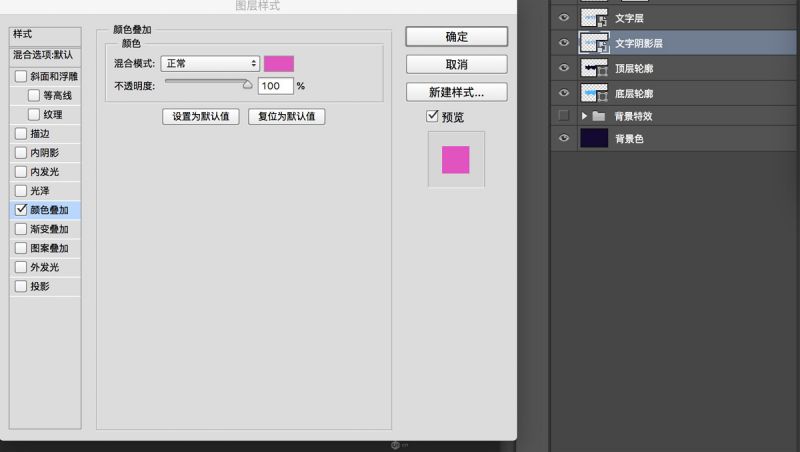The image size is (800, 452).
Task: Uncheck the 颜色叠加 style checkbox
Action: (x=21, y=210)
